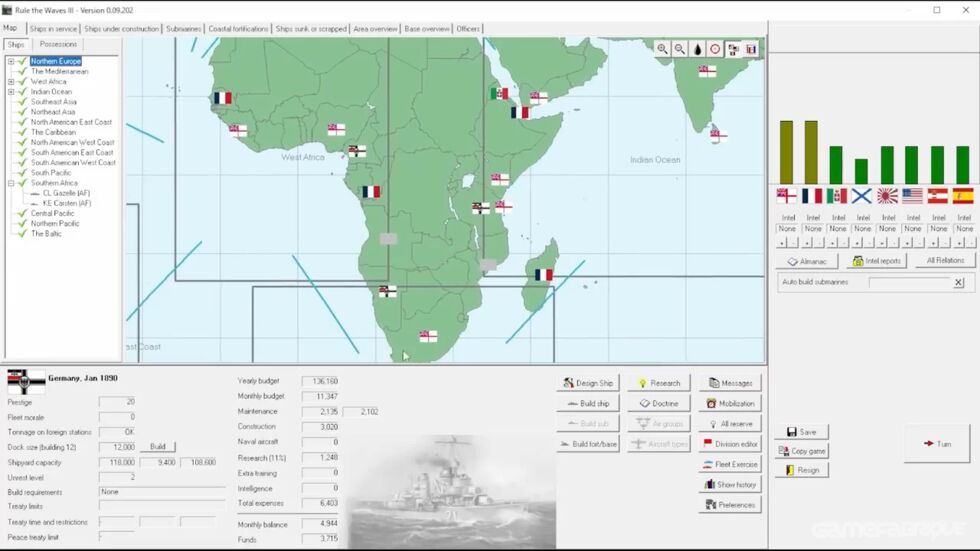Viewport: 980px width, 551px height.
Task: Click the British flag in nation tension chart
Action: (786, 196)
